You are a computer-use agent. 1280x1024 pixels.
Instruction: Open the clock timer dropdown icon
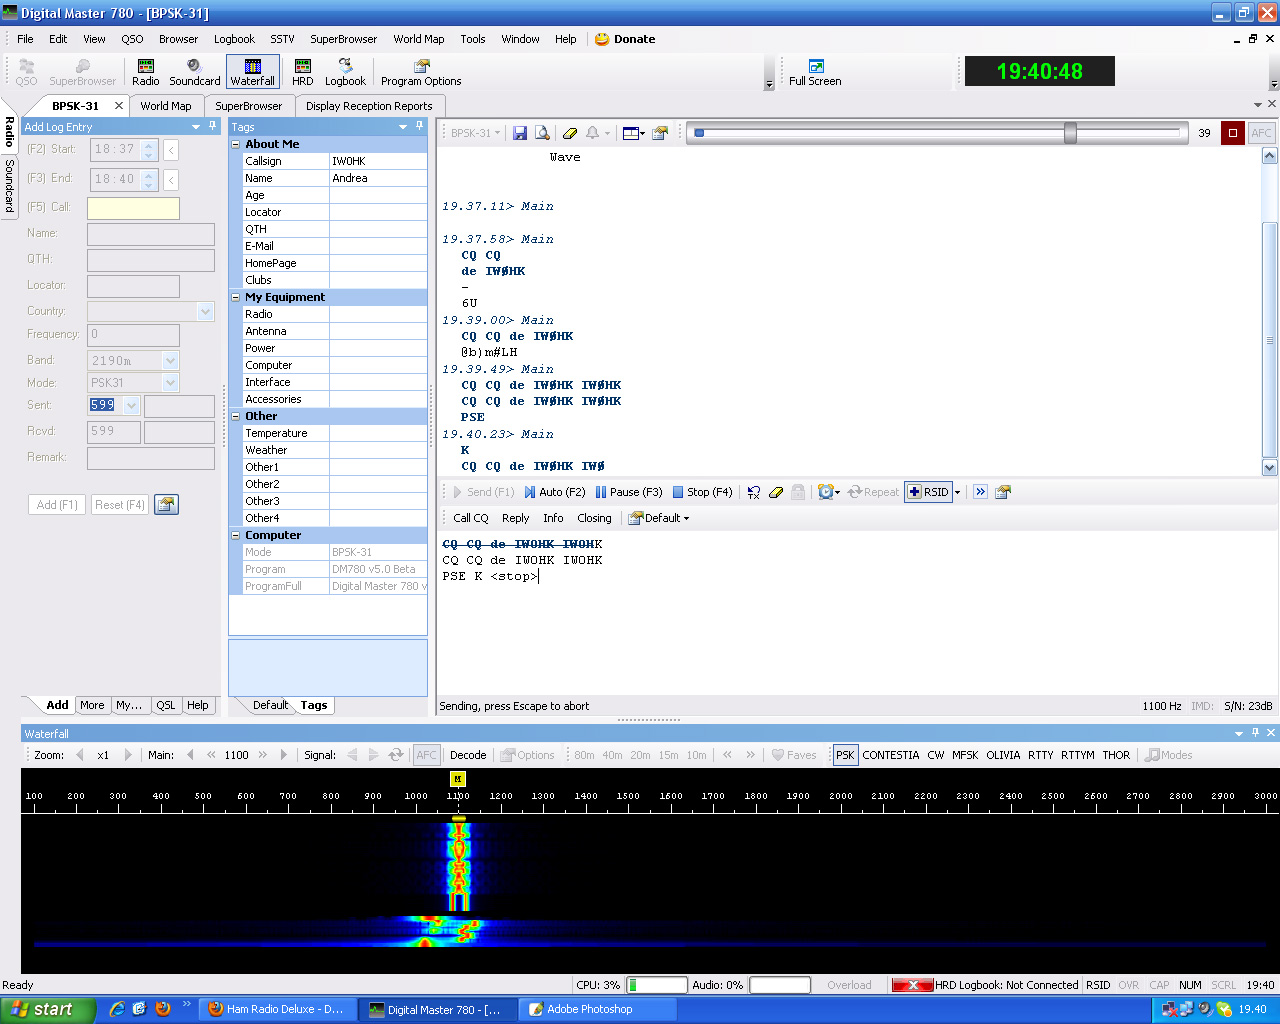pyautogui.click(x=829, y=492)
